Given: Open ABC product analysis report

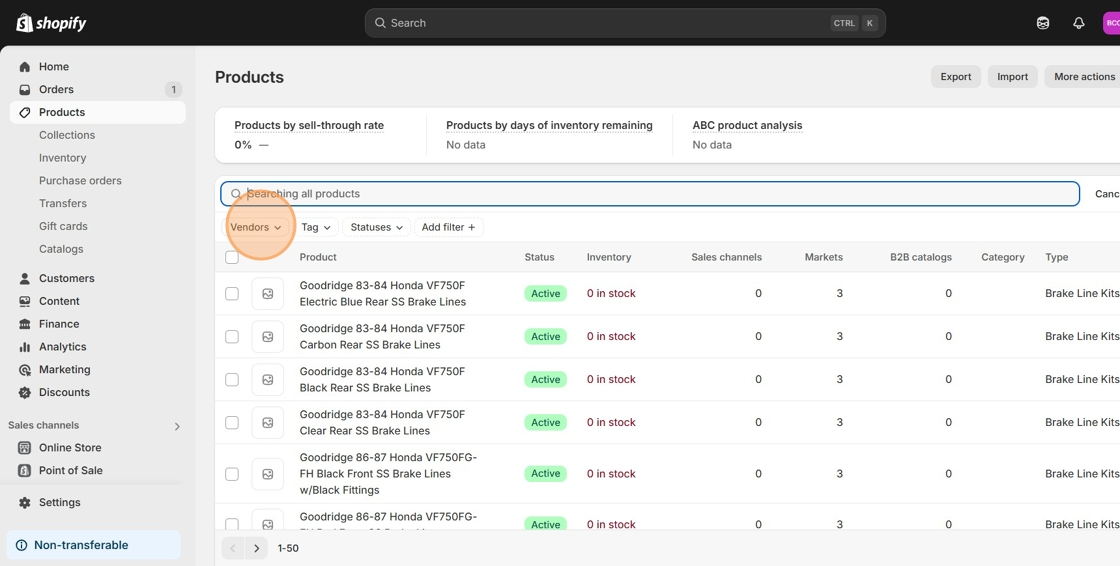Looking at the screenshot, I should (x=747, y=126).
